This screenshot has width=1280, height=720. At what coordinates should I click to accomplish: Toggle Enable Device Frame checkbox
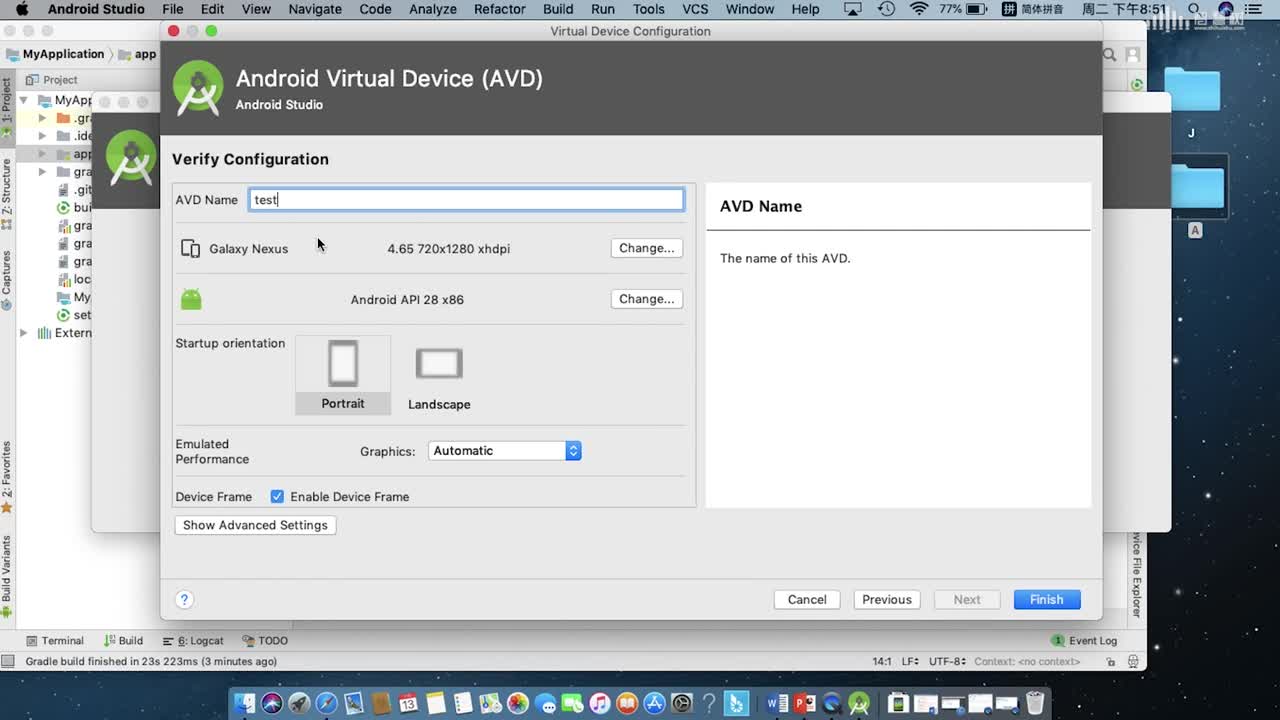pyautogui.click(x=277, y=497)
